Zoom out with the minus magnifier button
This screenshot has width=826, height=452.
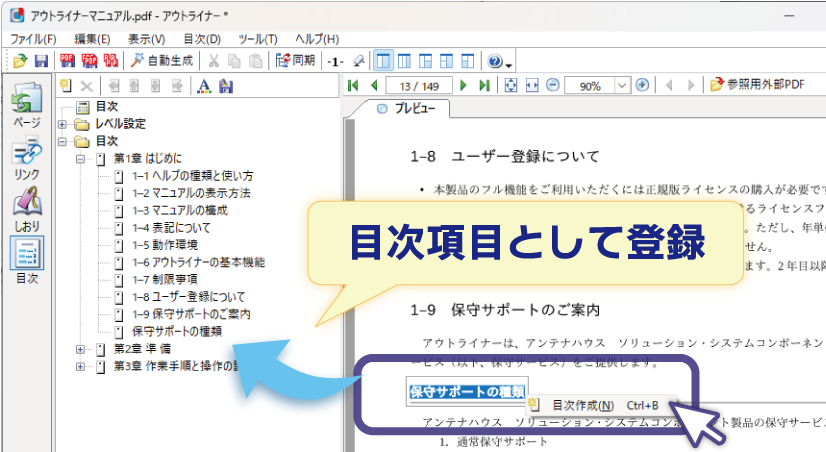[553, 85]
